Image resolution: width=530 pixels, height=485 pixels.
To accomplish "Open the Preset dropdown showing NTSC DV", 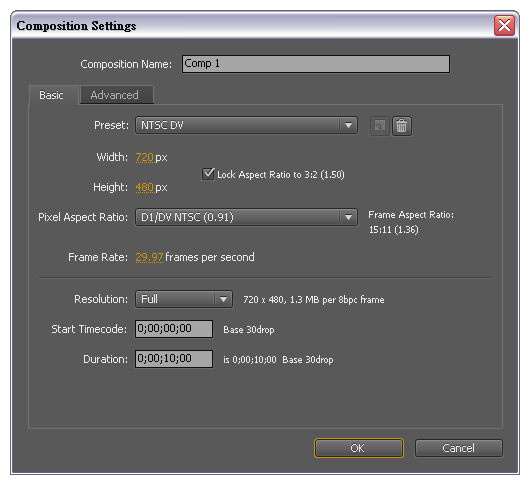I will coord(246,125).
